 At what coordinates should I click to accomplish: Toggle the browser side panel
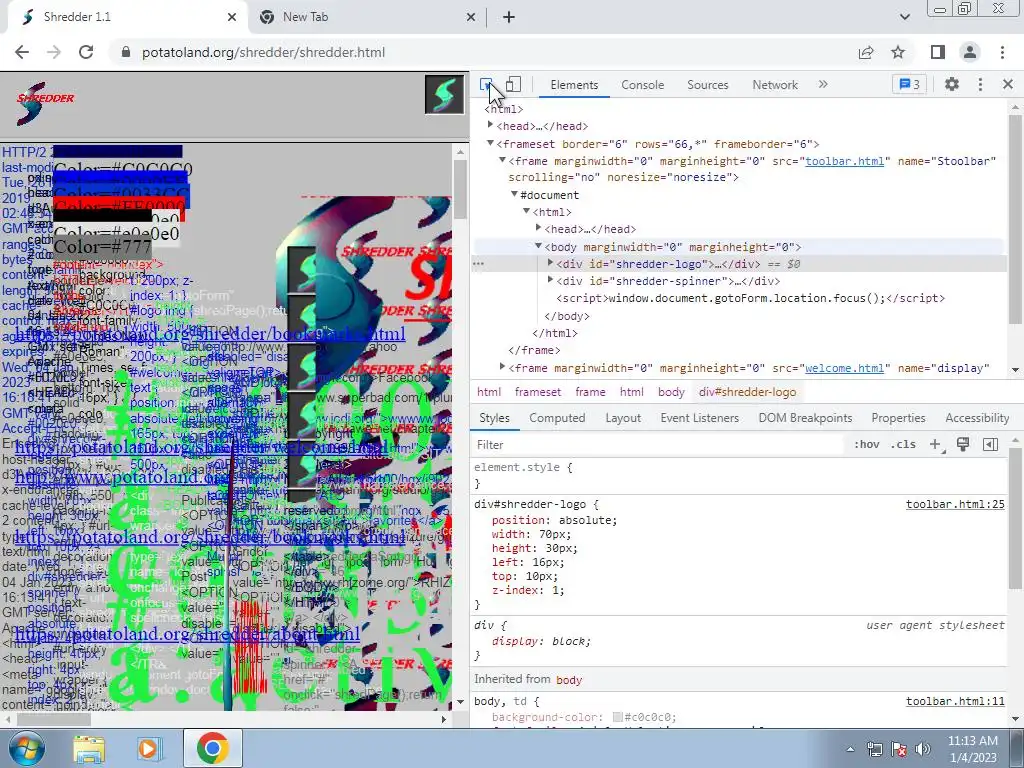point(938,52)
